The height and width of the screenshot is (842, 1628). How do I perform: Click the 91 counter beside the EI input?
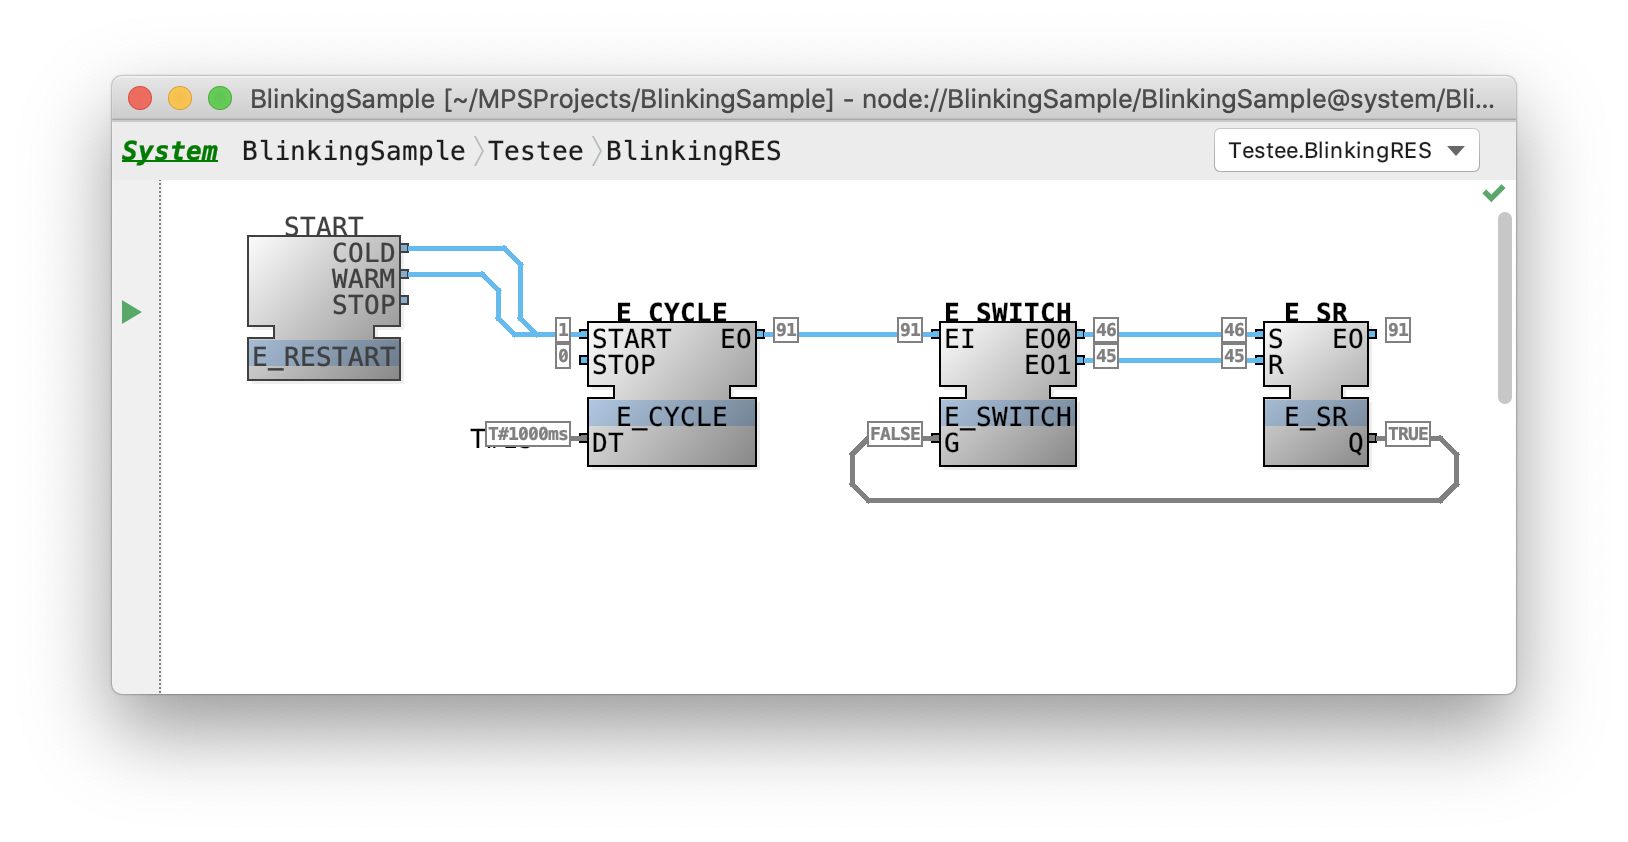pyautogui.click(x=910, y=330)
